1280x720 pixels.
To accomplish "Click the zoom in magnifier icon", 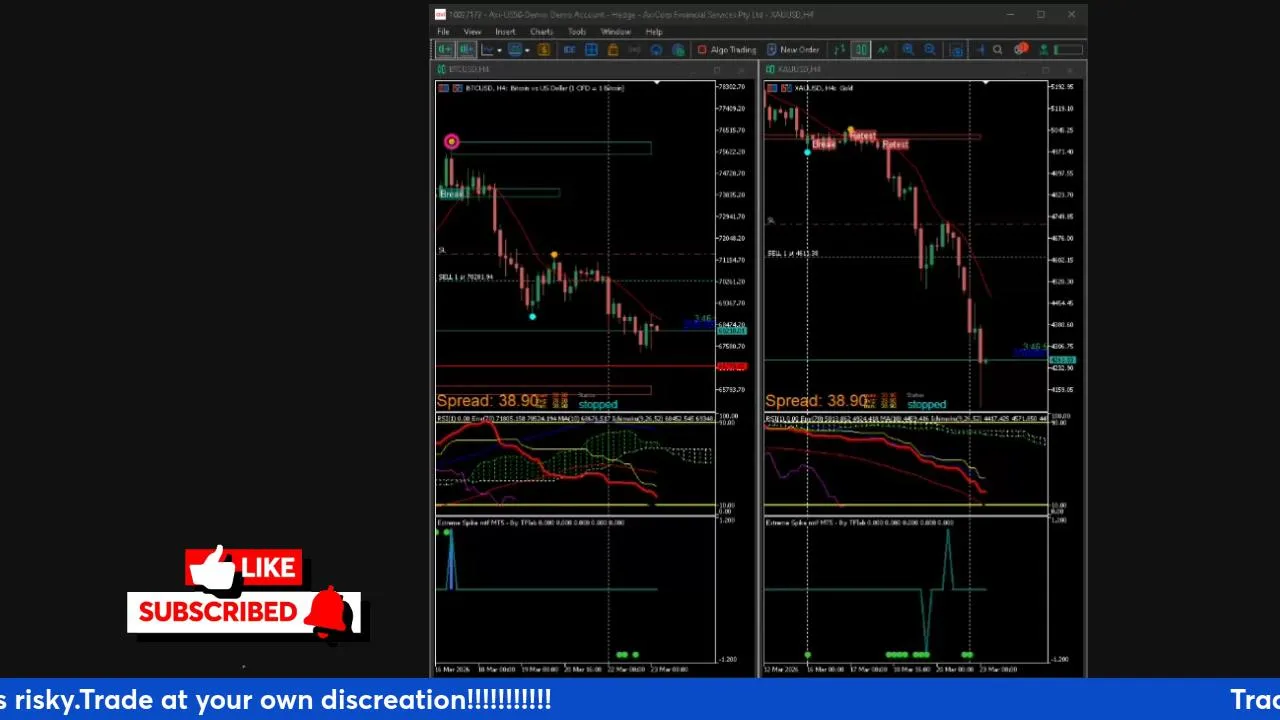I will coord(908,49).
